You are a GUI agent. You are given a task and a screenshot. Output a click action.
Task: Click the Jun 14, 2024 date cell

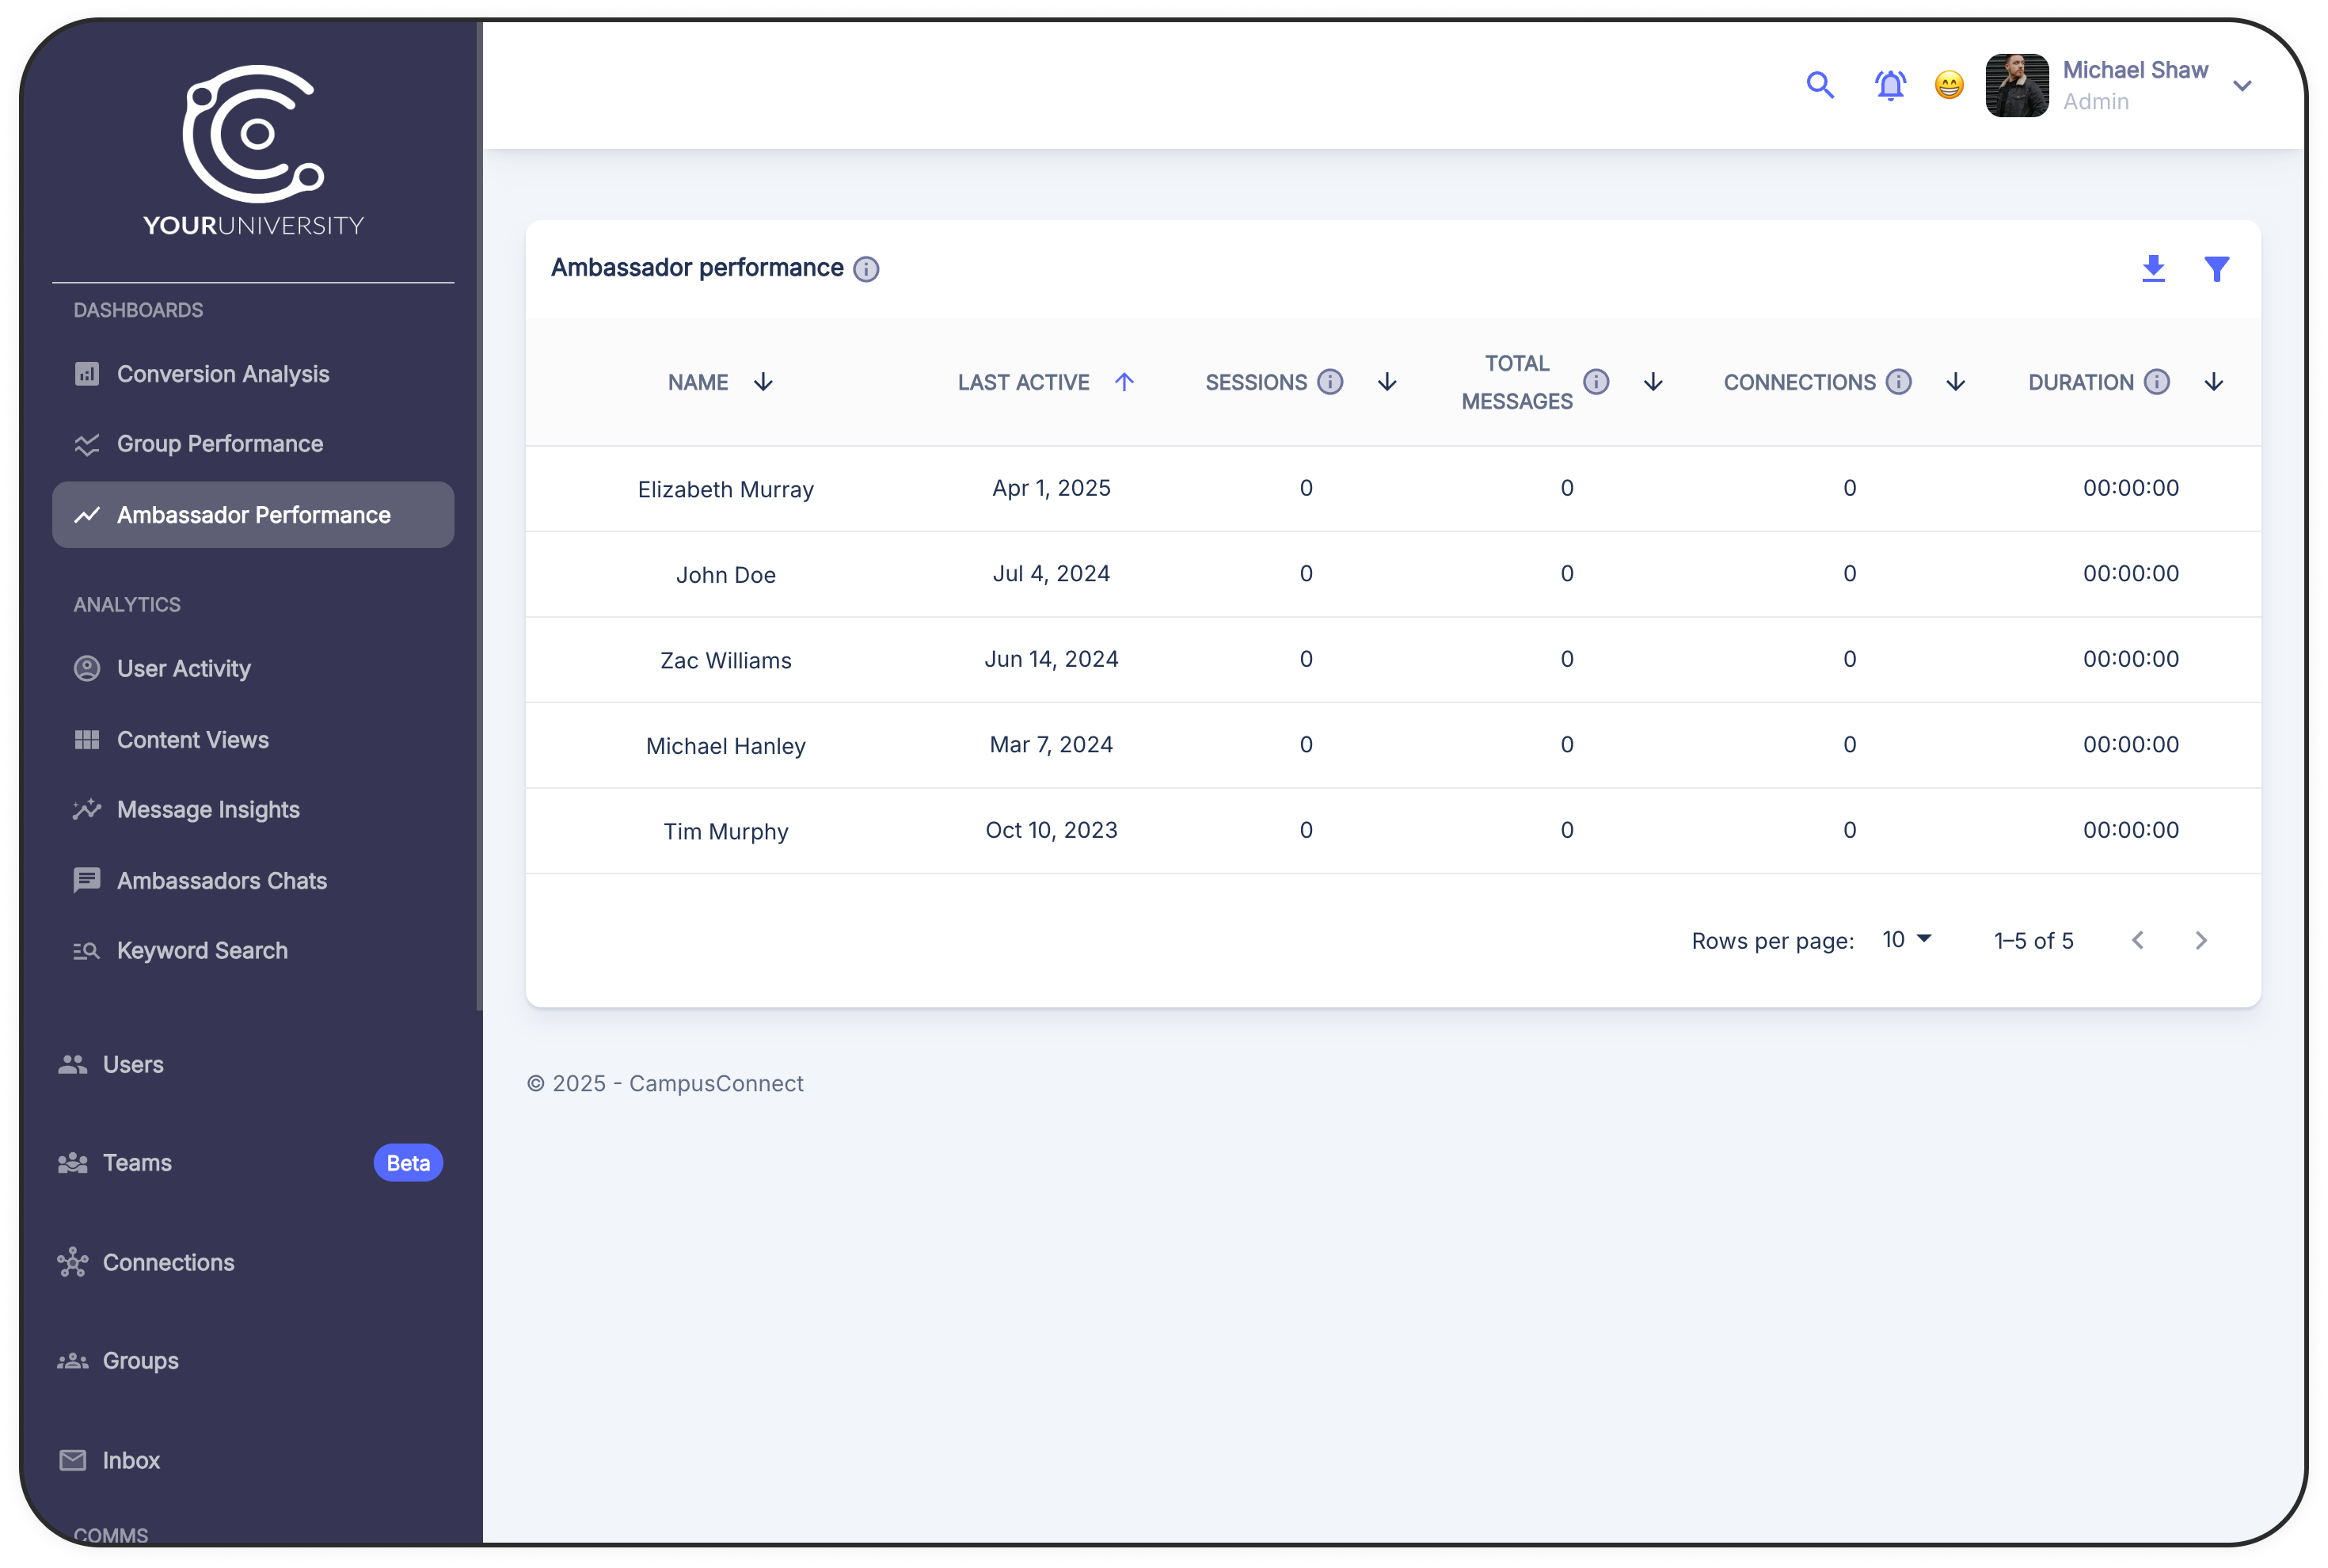pos(1051,659)
